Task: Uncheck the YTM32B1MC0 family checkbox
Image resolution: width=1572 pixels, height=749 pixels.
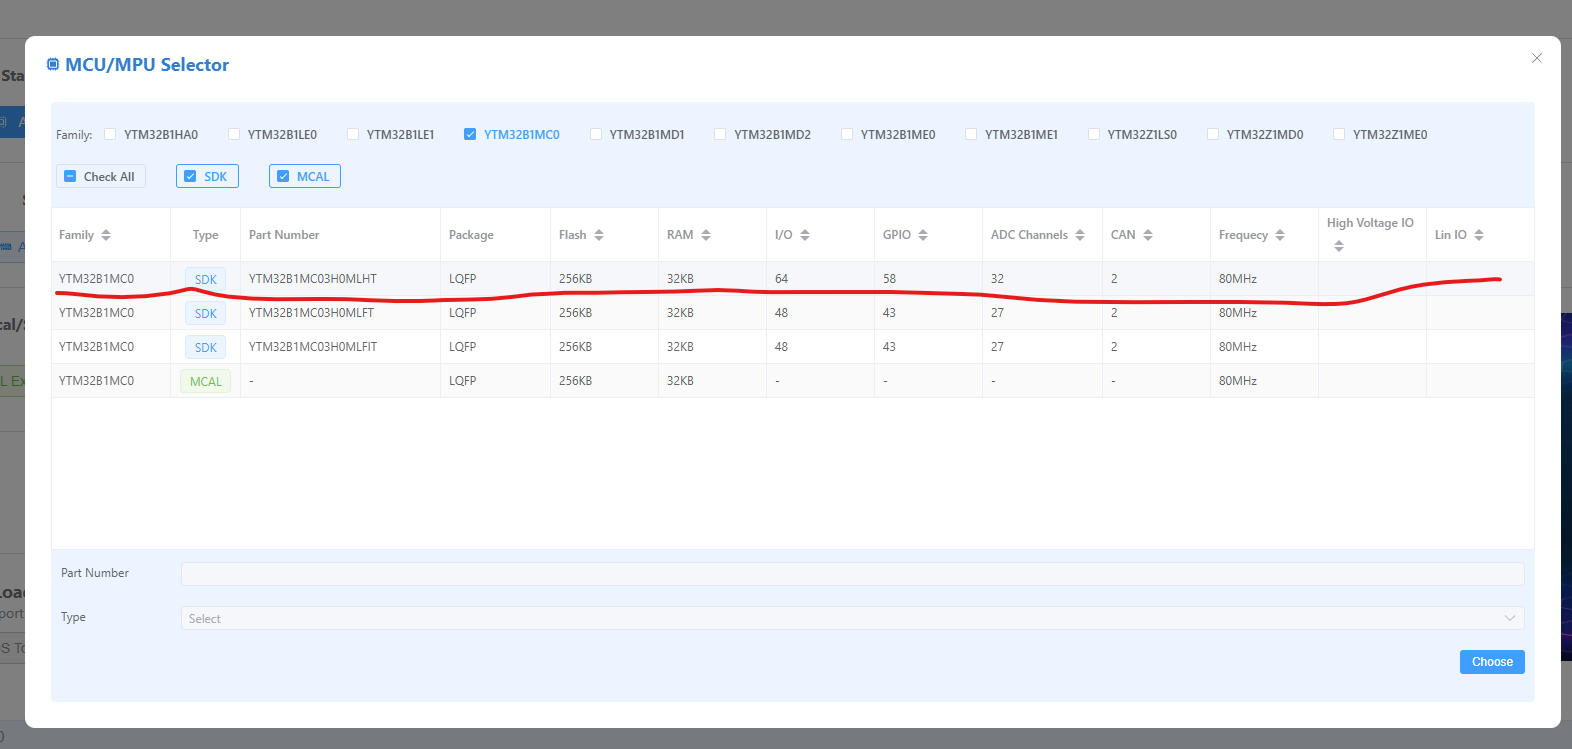Action: pos(470,134)
